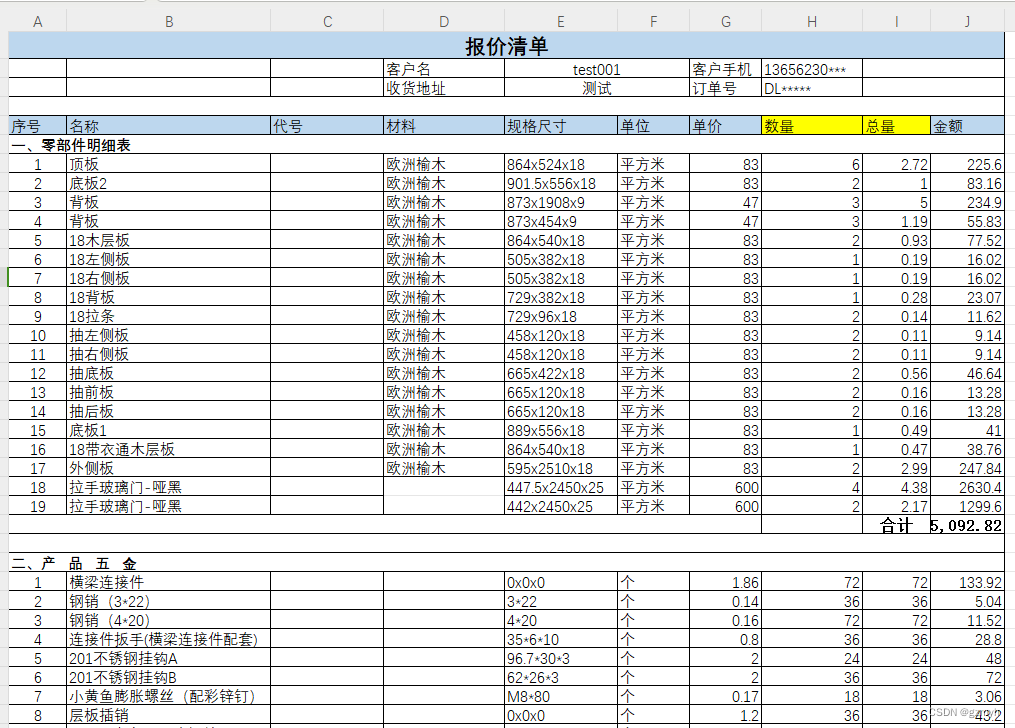Click size cell 447.5x2450x25
This screenshot has width=1015, height=728.
561,487
